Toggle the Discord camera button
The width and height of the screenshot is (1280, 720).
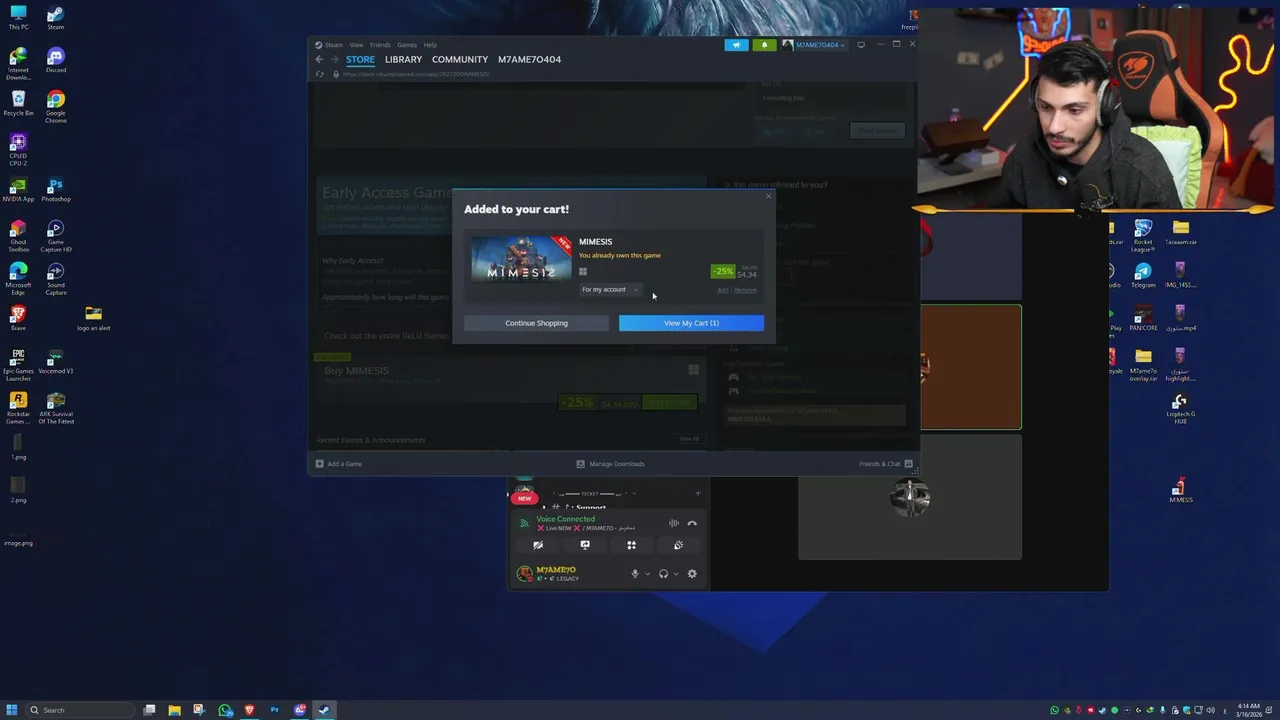[x=538, y=545]
